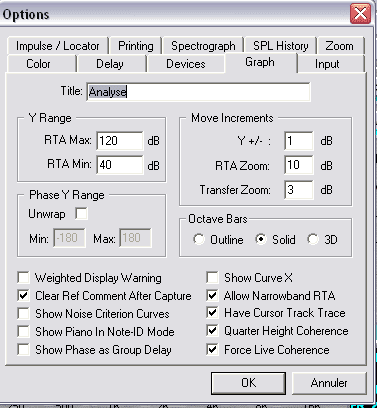This screenshot has height=408, width=377.
Task: Select the SPL History tab
Action: pyautogui.click(x=280, y=46)
